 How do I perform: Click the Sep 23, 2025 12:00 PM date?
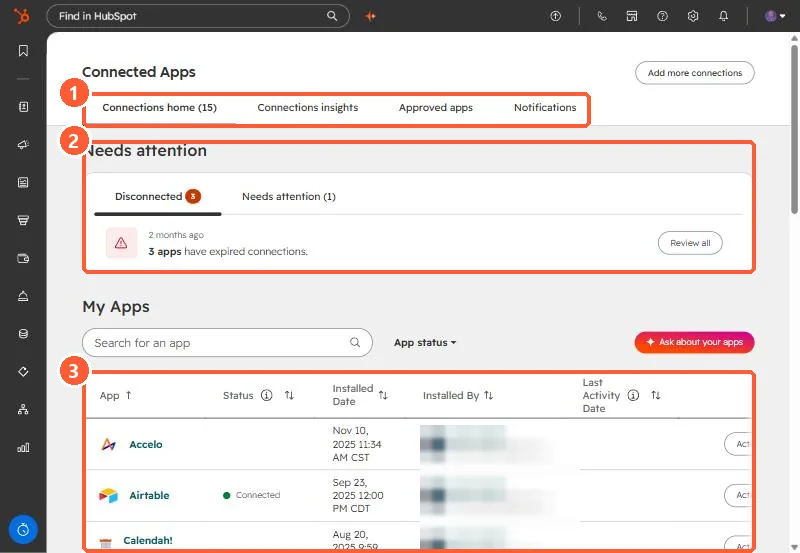tap(358, 495)
